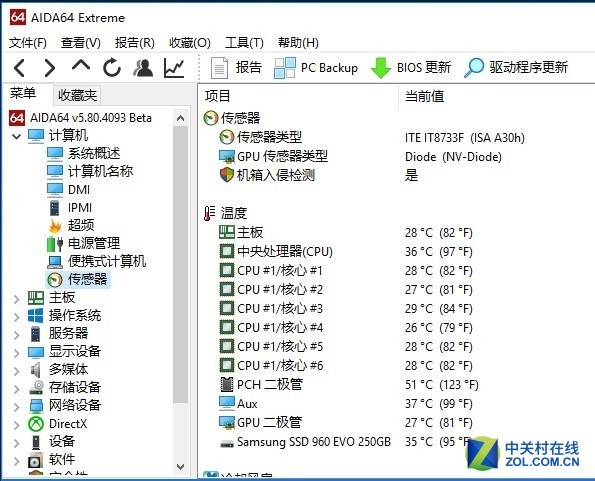This screenshot has width=595, height=481.
Task: Open the graph chart toolbar icon
Action: [174, 68]
